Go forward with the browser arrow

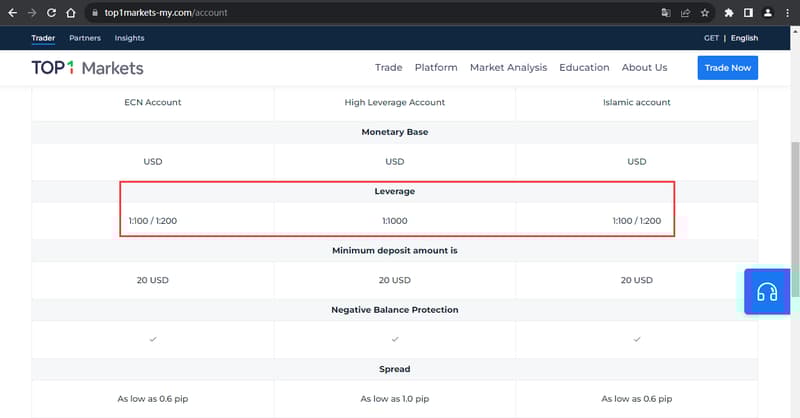[32, 13]
